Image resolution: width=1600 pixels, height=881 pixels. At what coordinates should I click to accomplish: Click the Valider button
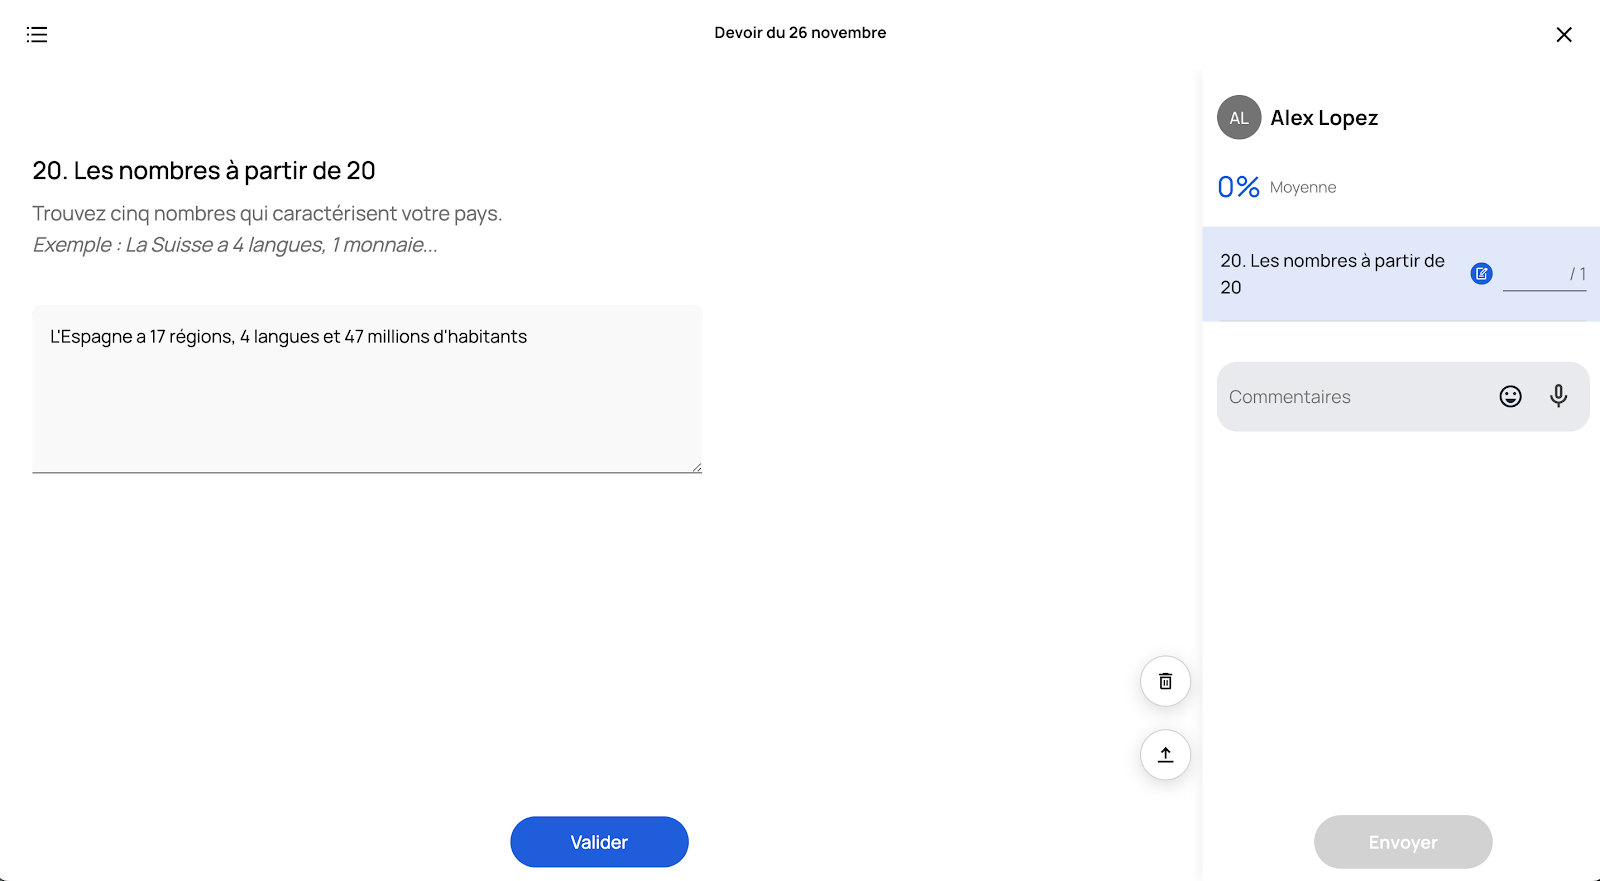(599, 842)
